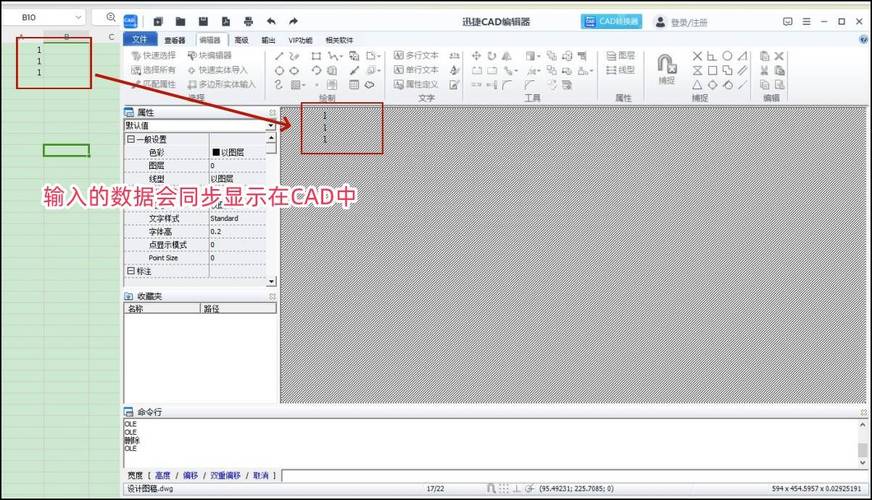The height and width of the screenshot is (500, 872).
Task: Open the feedback message icon in title bar
Action: (x=787, y=22)
